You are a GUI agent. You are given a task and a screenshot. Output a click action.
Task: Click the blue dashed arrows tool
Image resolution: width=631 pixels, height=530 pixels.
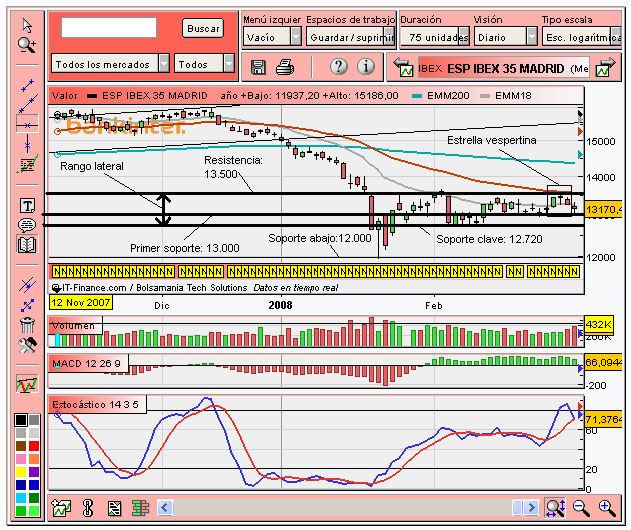coord(27,305)
